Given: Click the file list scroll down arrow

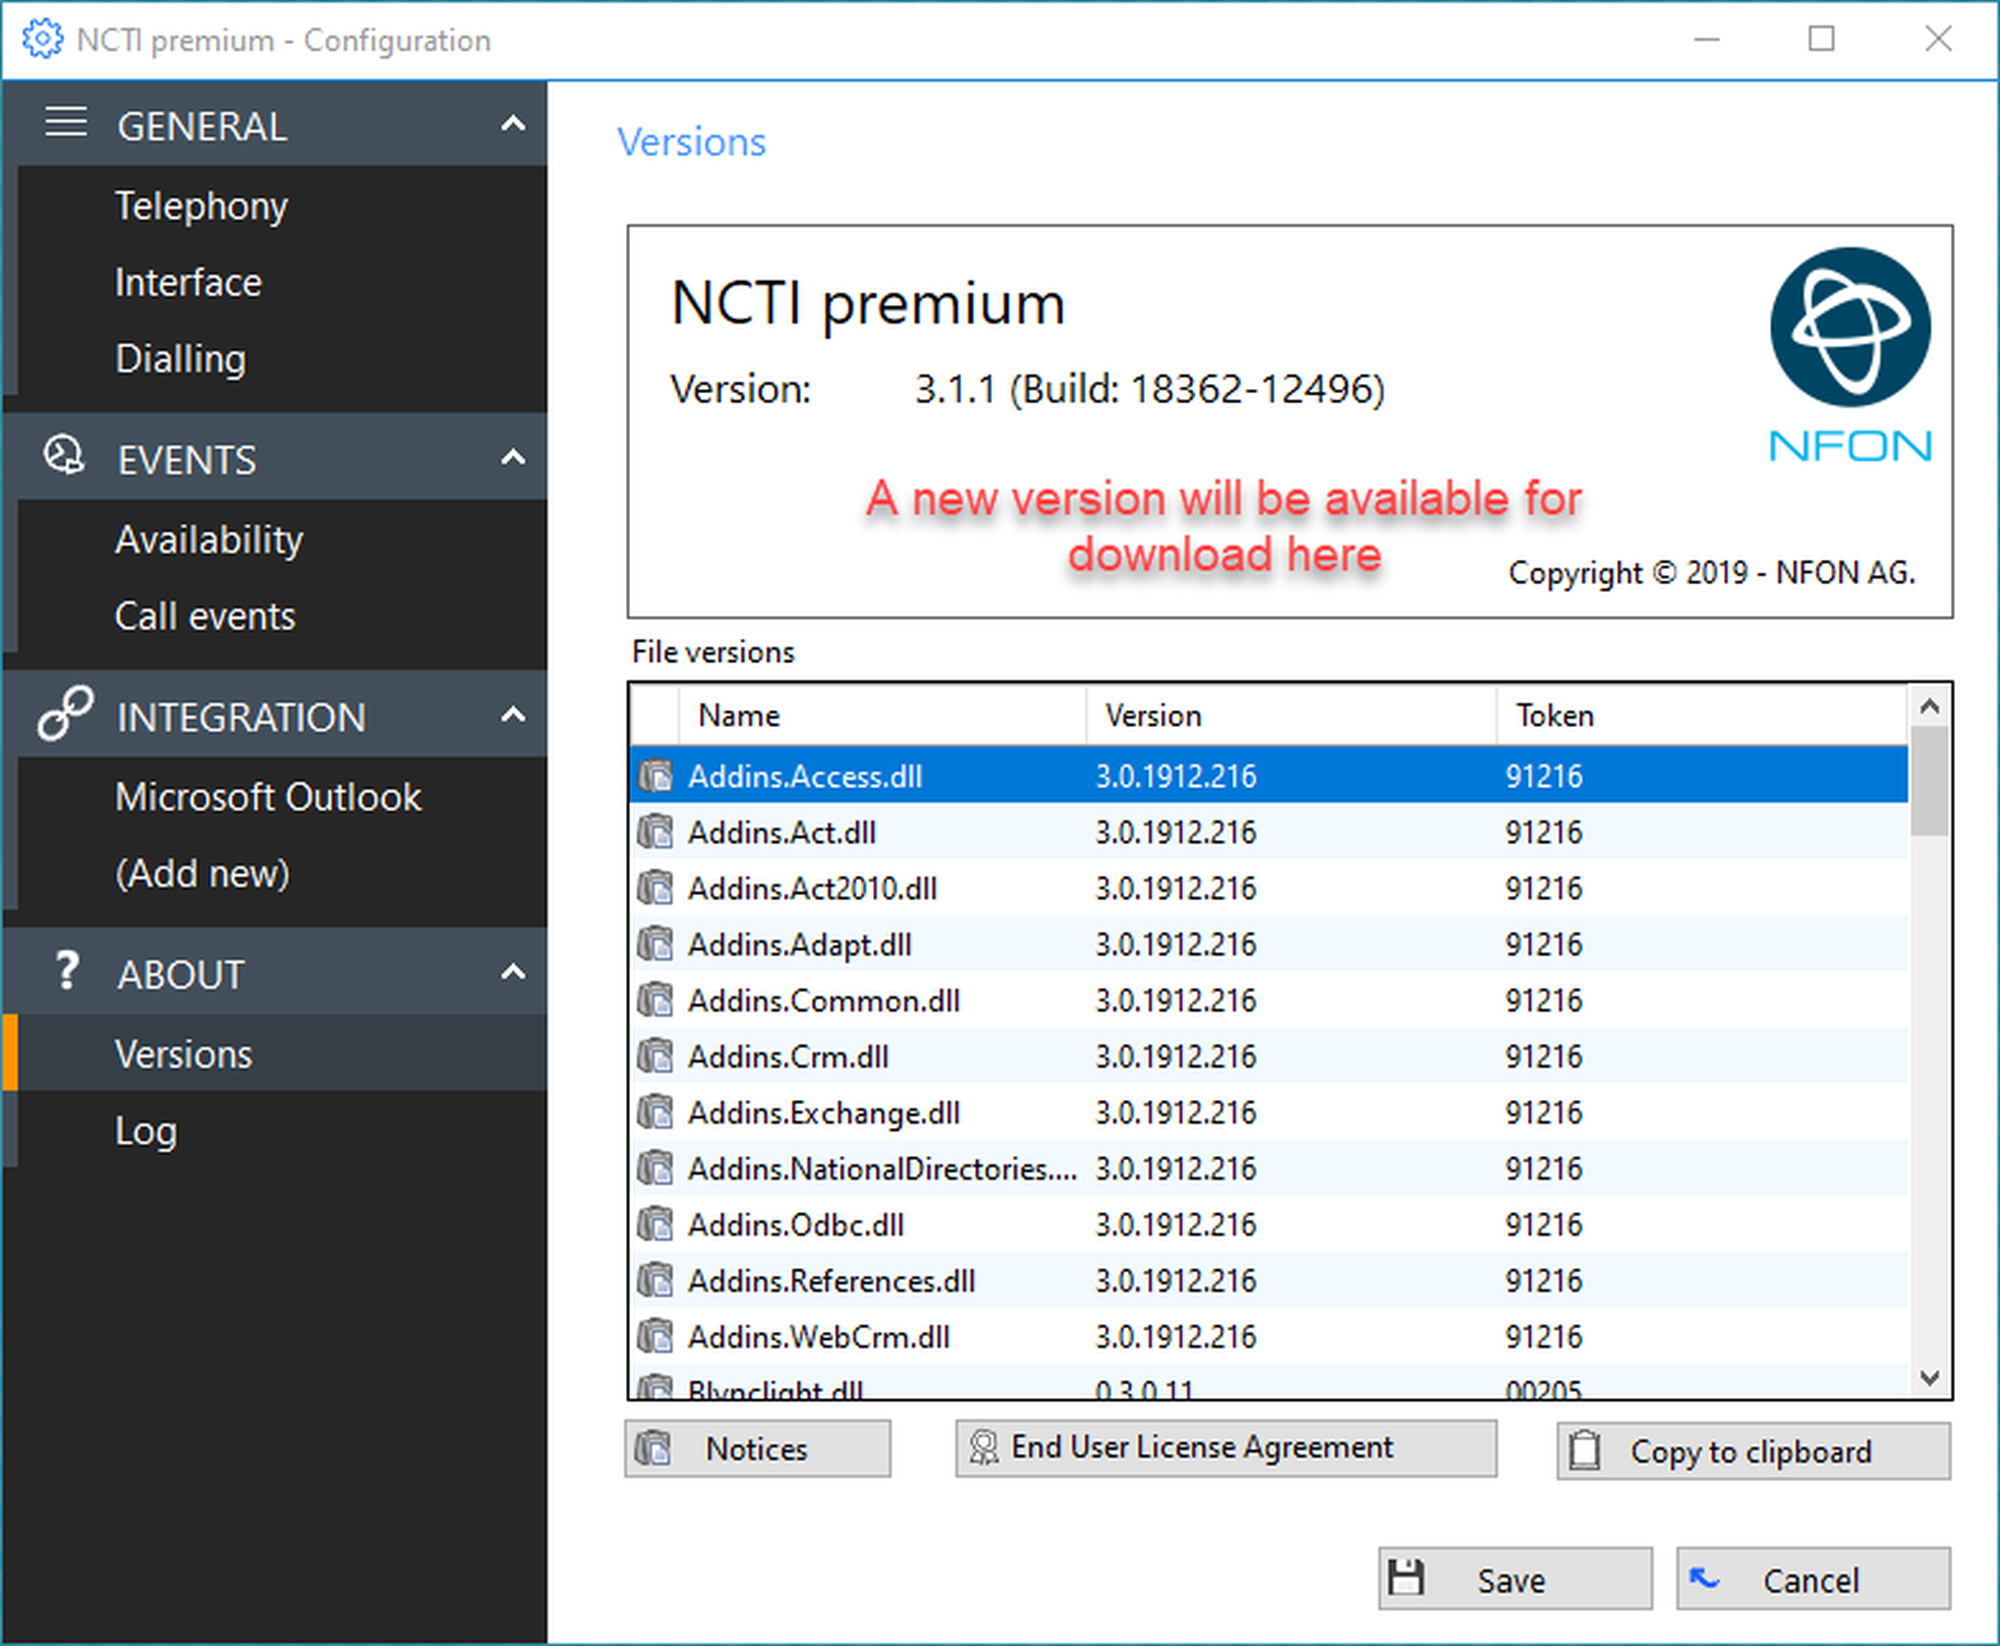Looking at the screenshot, I should 1930,1378.
